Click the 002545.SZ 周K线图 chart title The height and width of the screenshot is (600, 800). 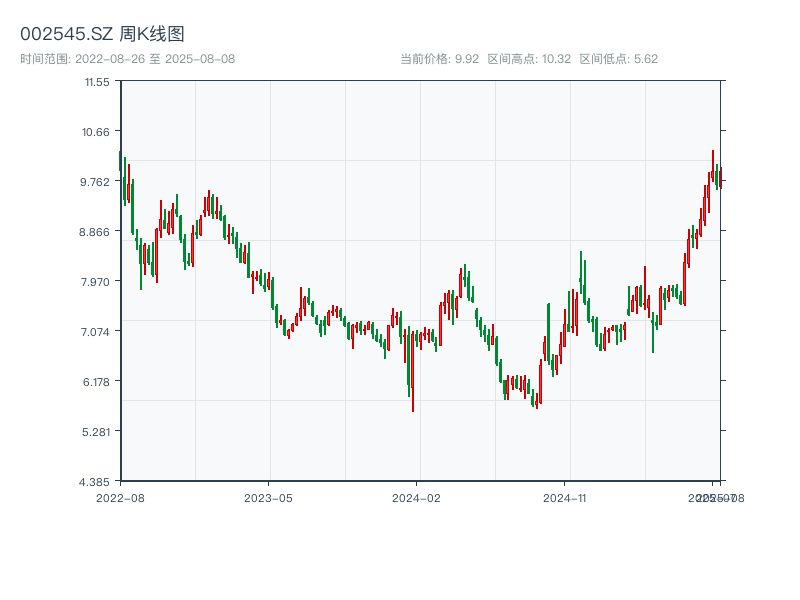(102, 34)
